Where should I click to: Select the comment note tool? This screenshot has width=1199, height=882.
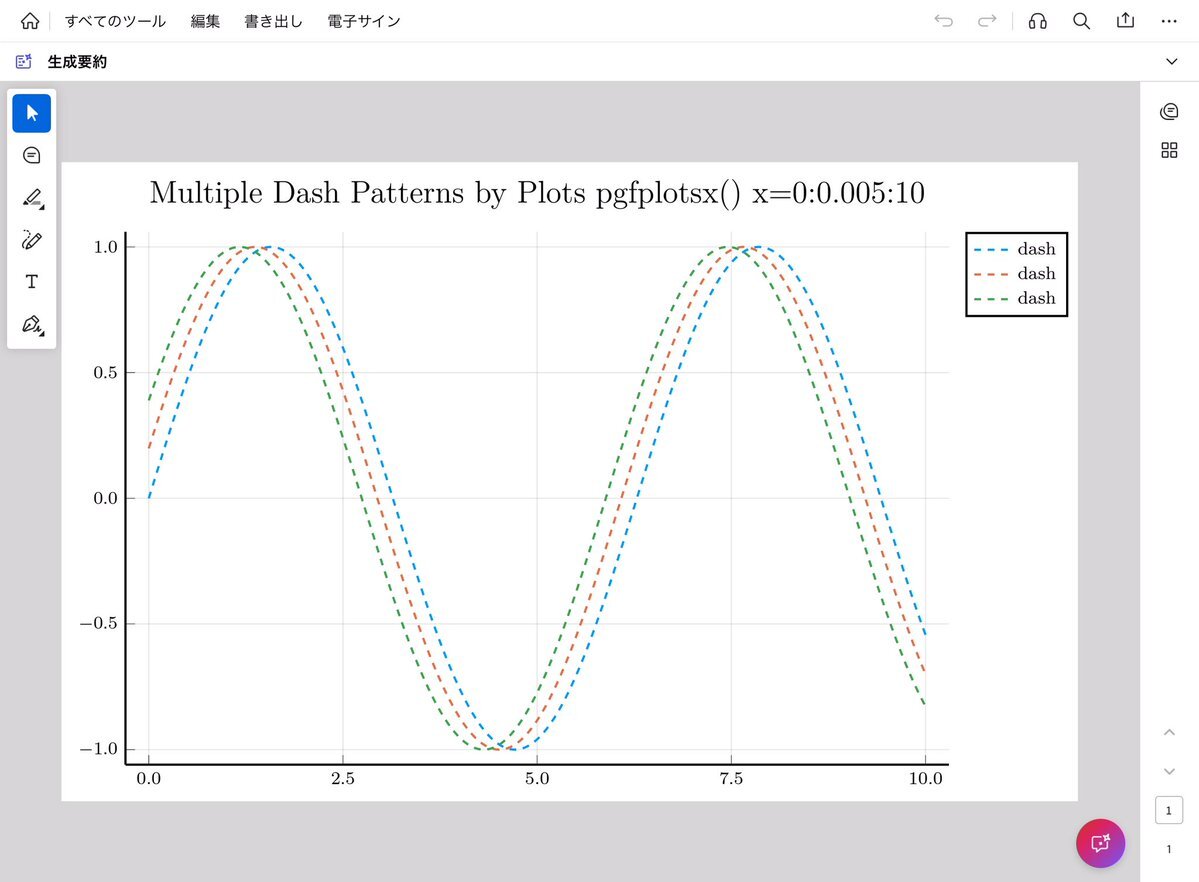pyautogui.click(x=31, y=155)
